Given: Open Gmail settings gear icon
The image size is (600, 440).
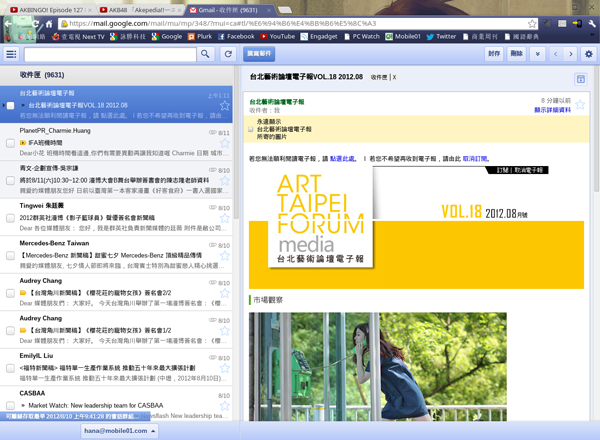Looking at the screenshot, I should click(589, 54).
